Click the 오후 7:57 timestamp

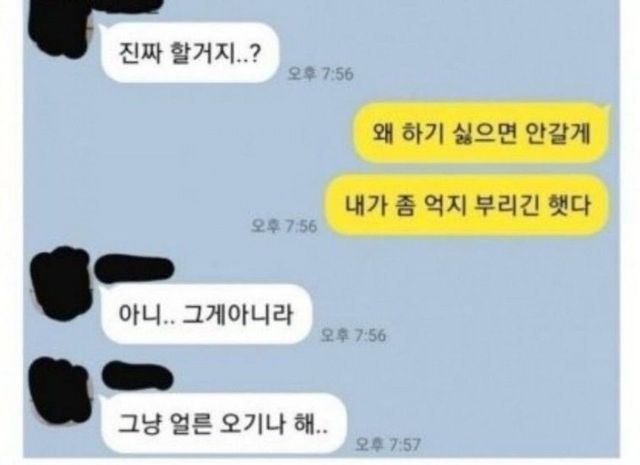(x=388, y=444)
